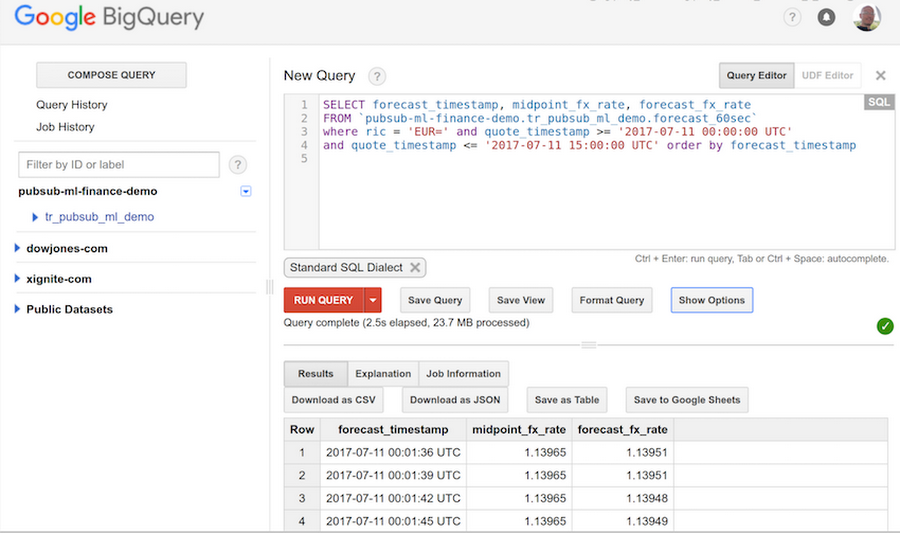Expand the Public Datasets section

click(x=17, y=309)
